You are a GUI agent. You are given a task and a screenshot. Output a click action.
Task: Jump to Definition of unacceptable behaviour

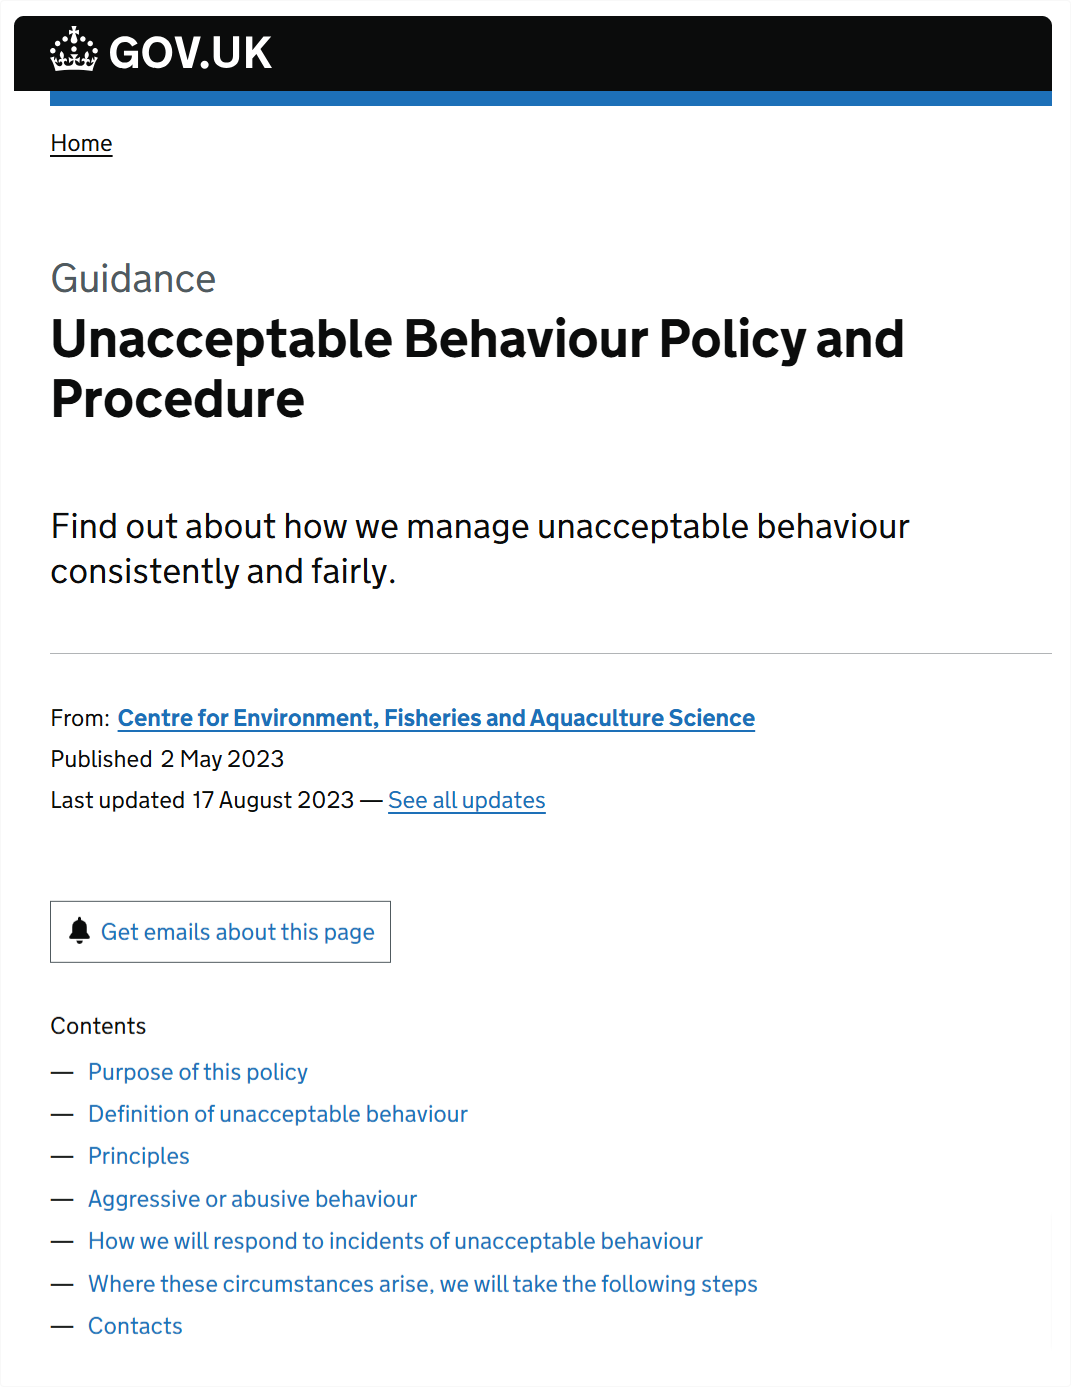(x=278, y=1114)
